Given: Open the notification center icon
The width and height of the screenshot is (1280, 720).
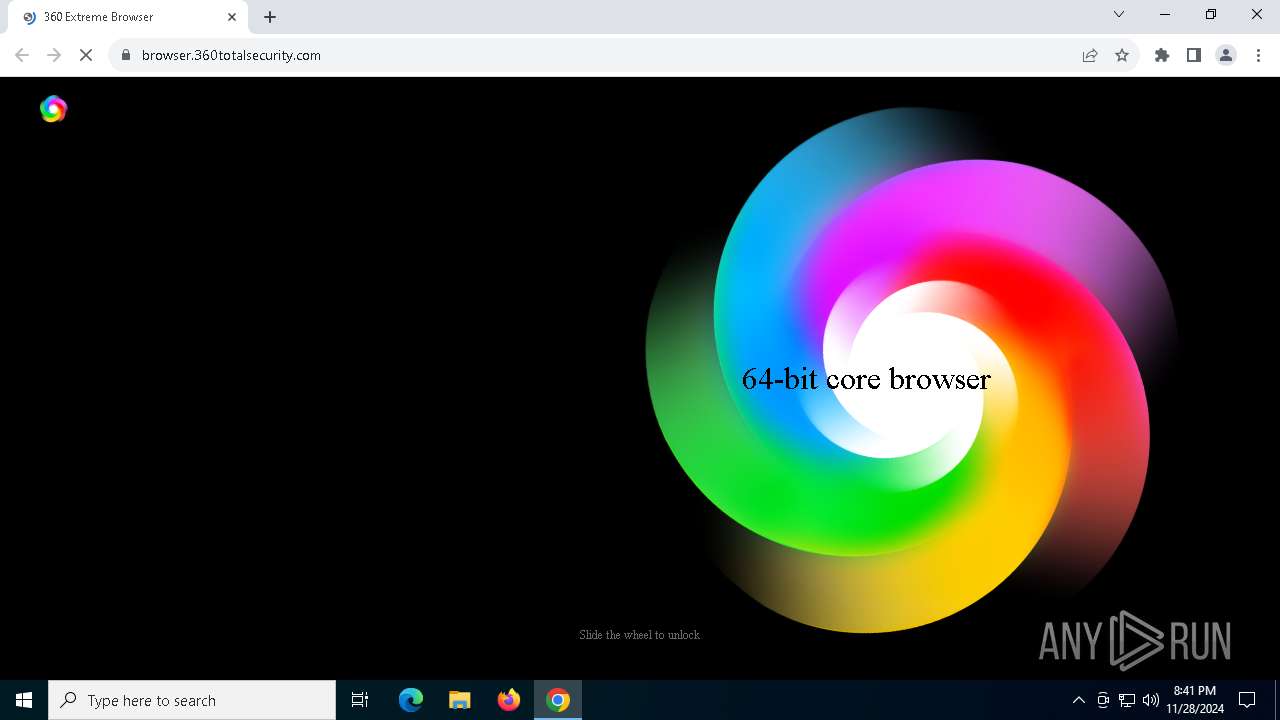Looking at the screenshot, I should tap(1247, 700).
